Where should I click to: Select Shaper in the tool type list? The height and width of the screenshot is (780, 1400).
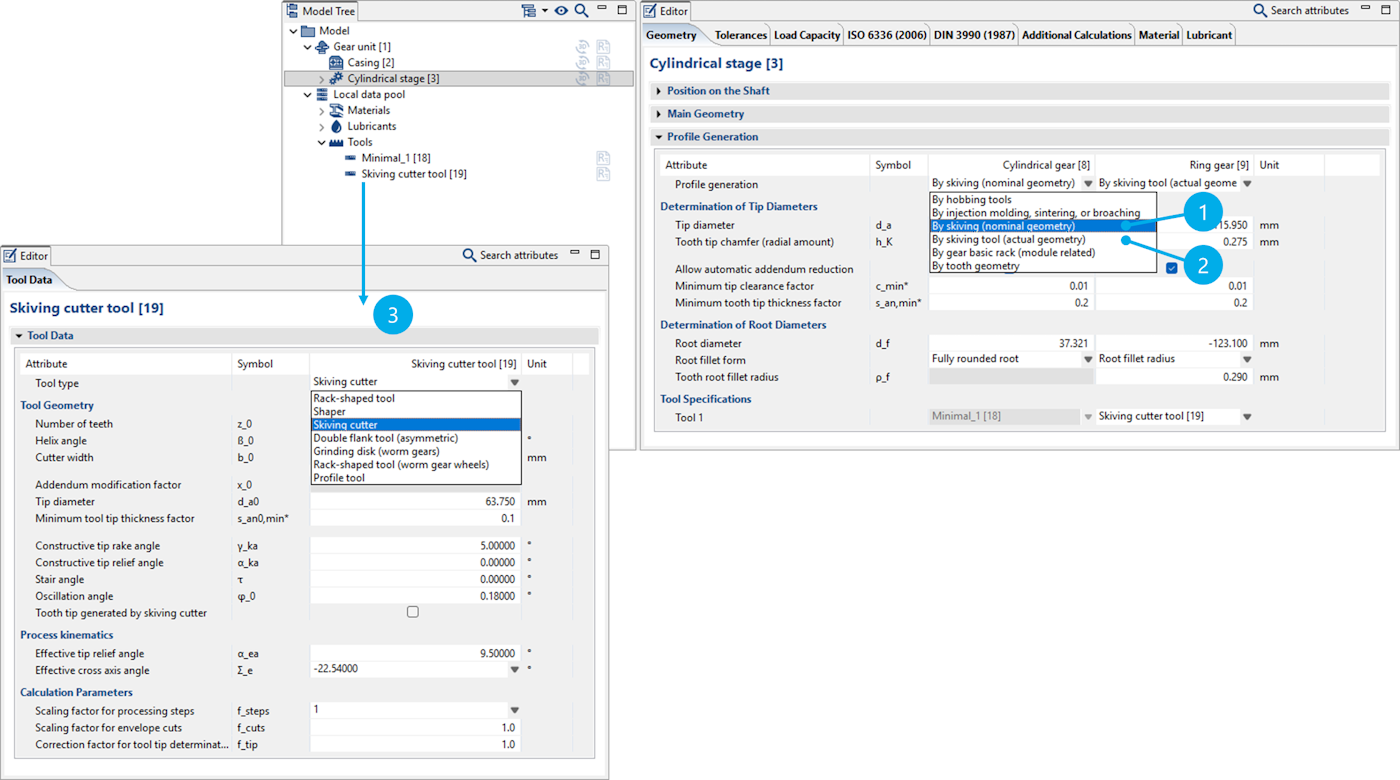[x=329, y=412]
